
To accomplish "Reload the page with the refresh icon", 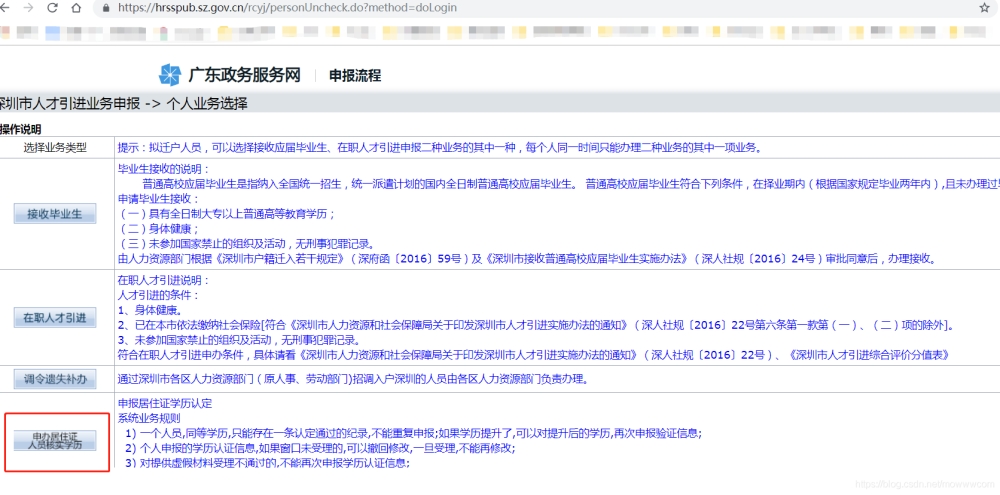I will 52,8.
